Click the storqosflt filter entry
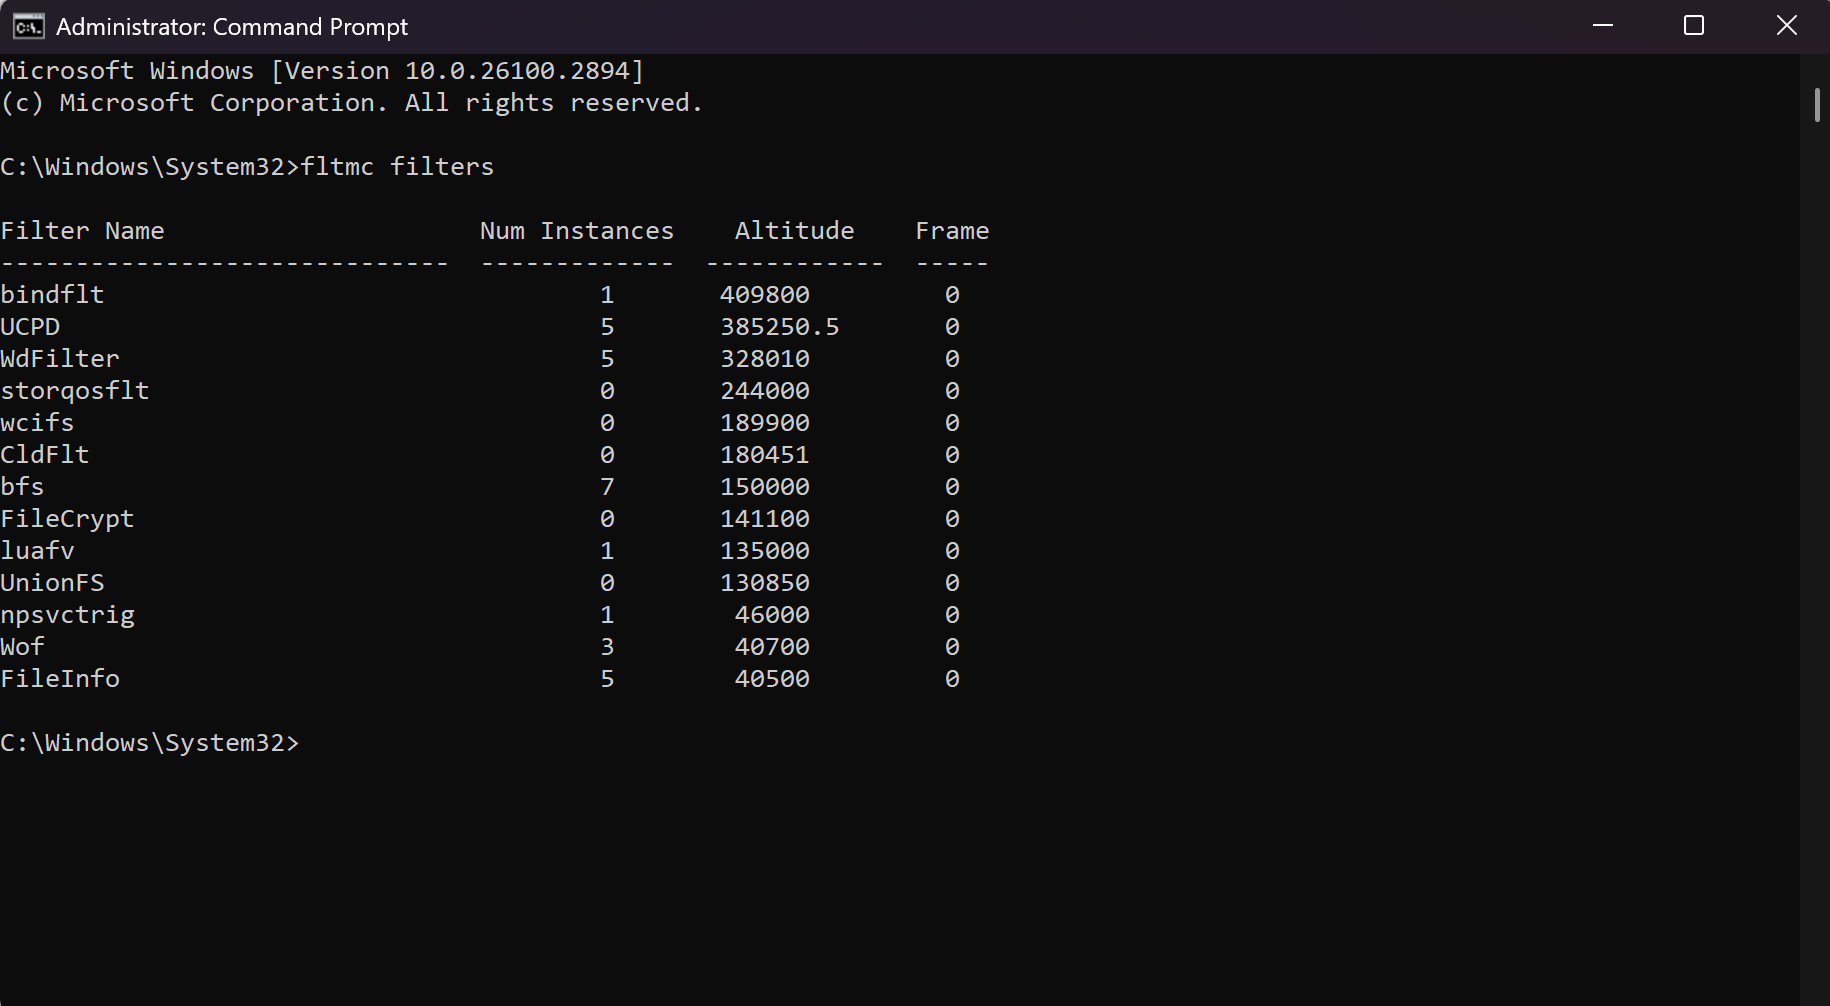 pos(75,391)
